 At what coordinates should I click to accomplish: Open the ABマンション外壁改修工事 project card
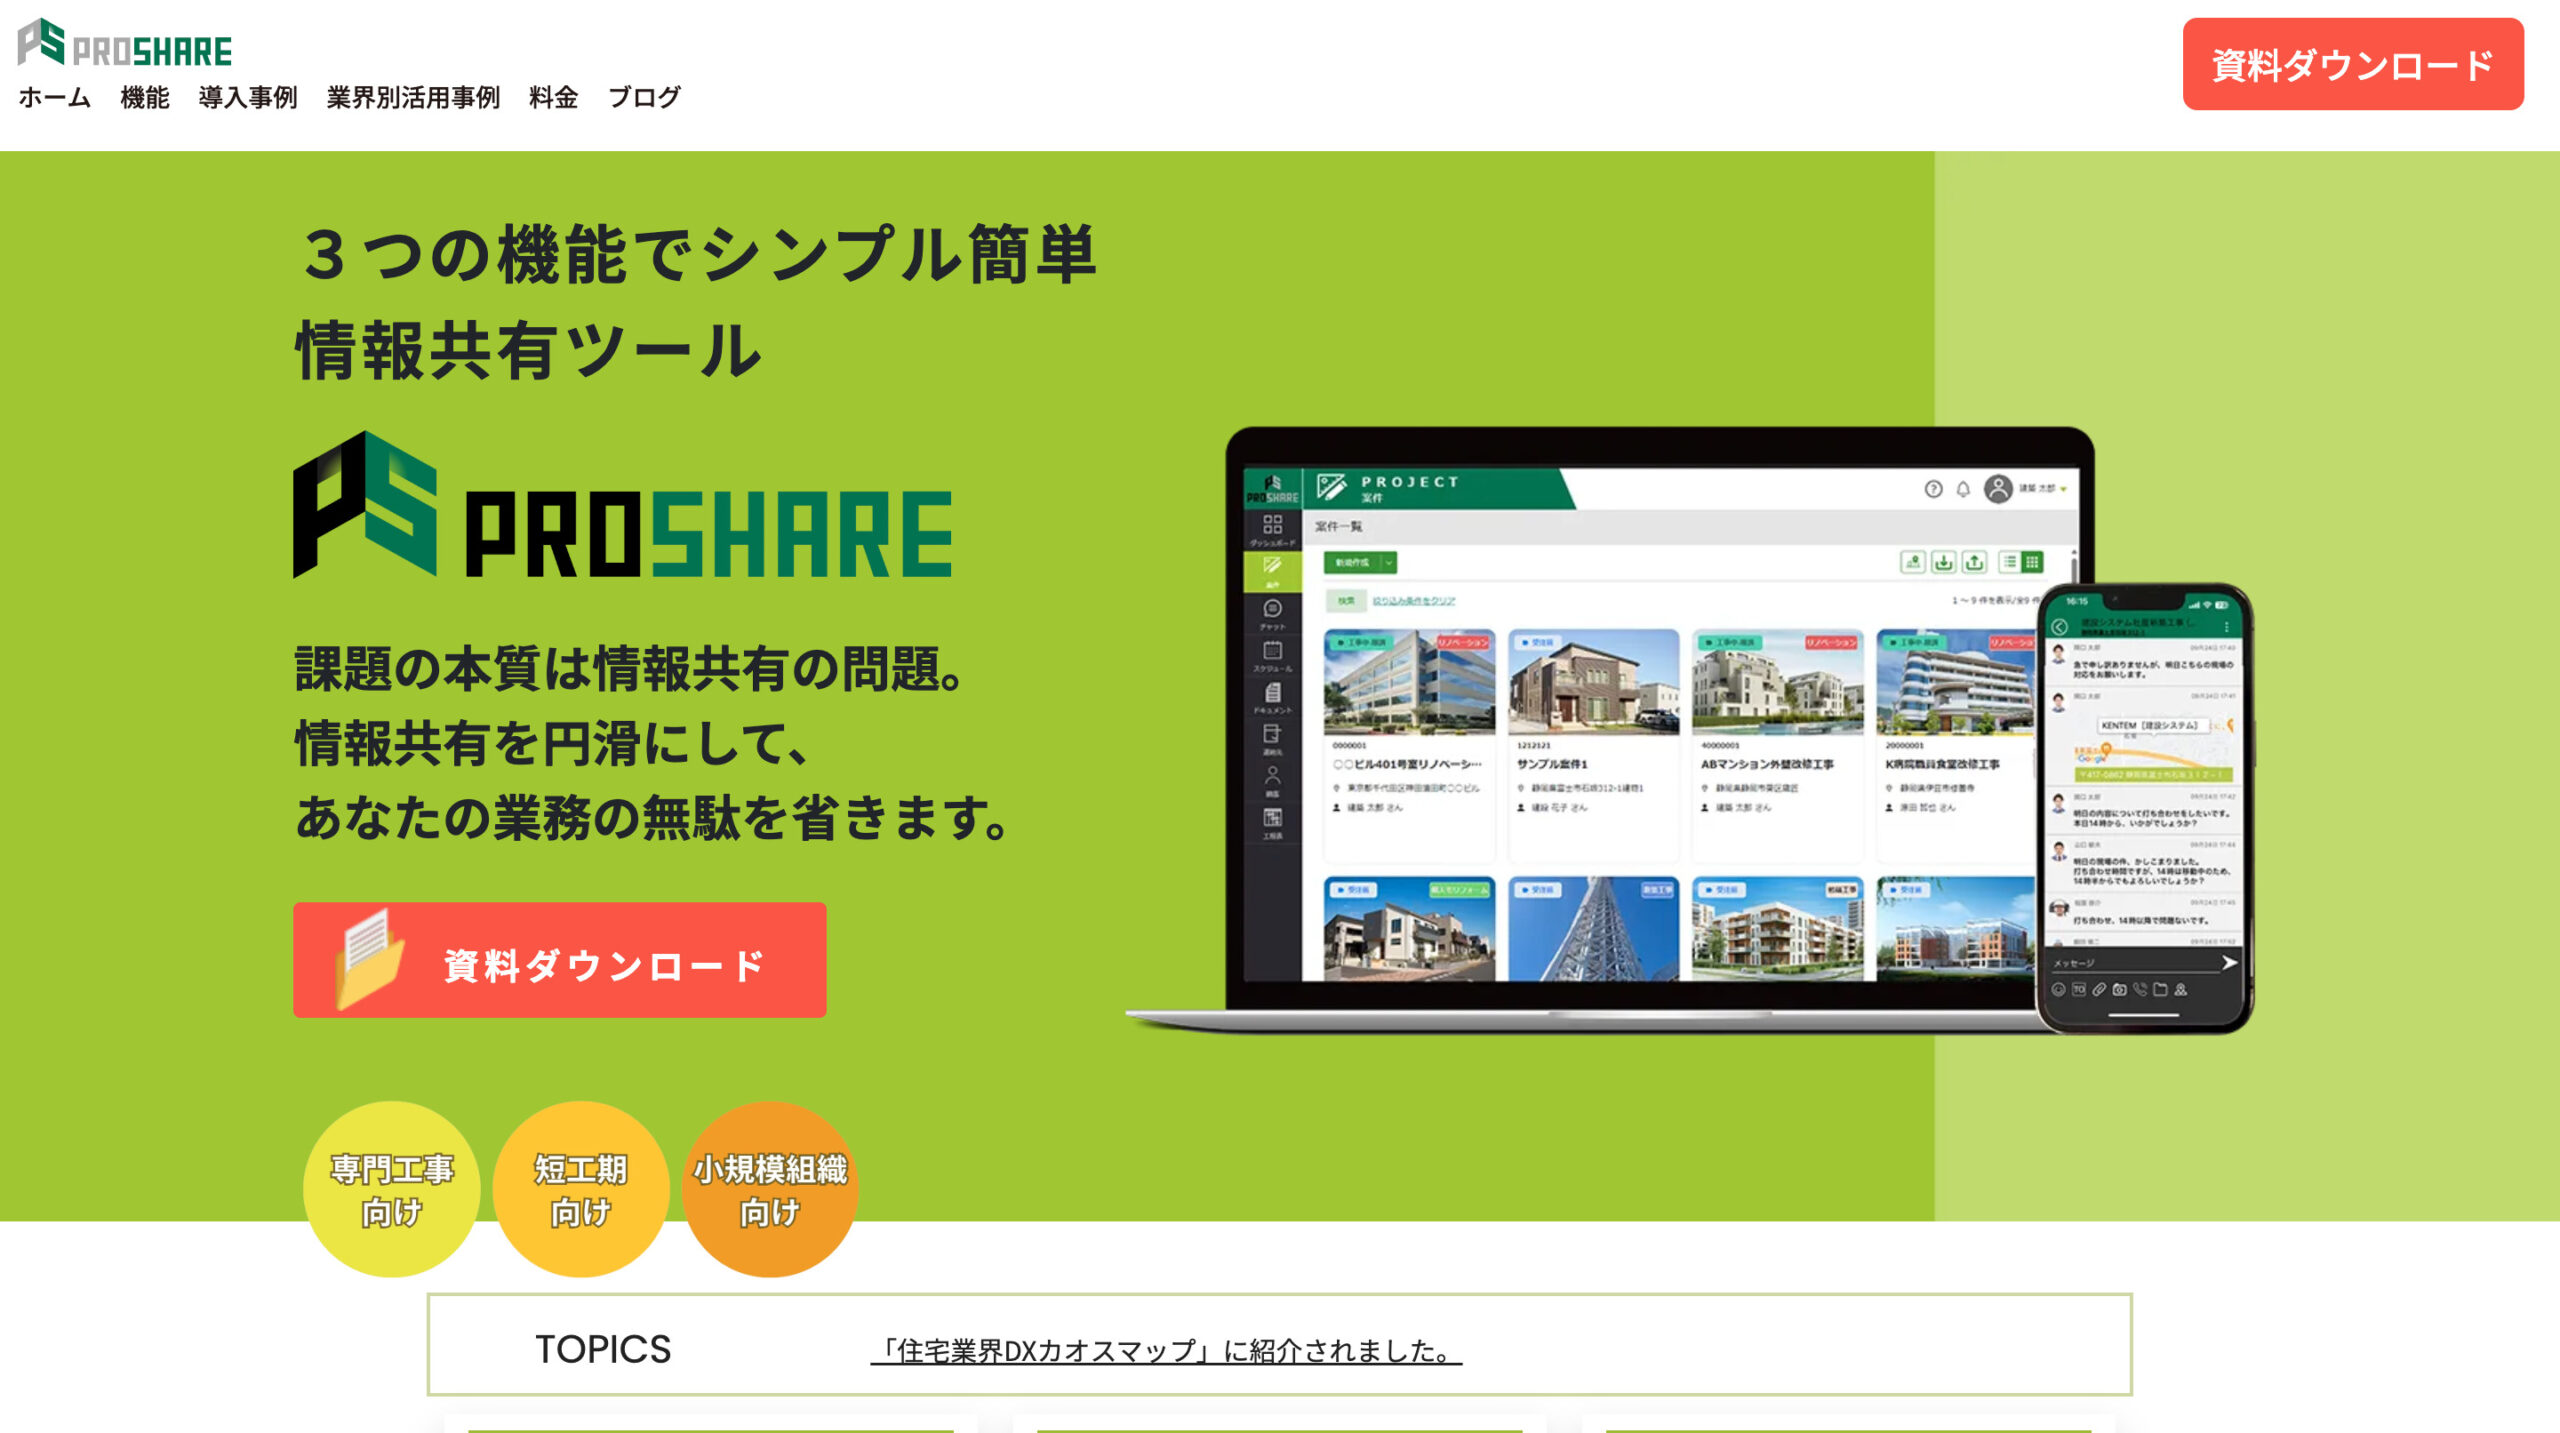tap(1778, 744)
